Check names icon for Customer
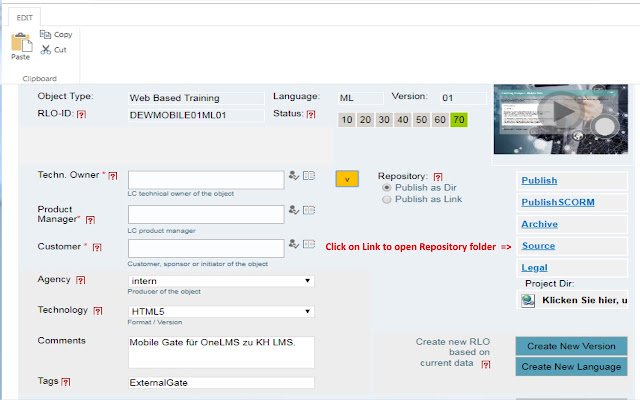The image size is (640, 400). click(294, 244)
